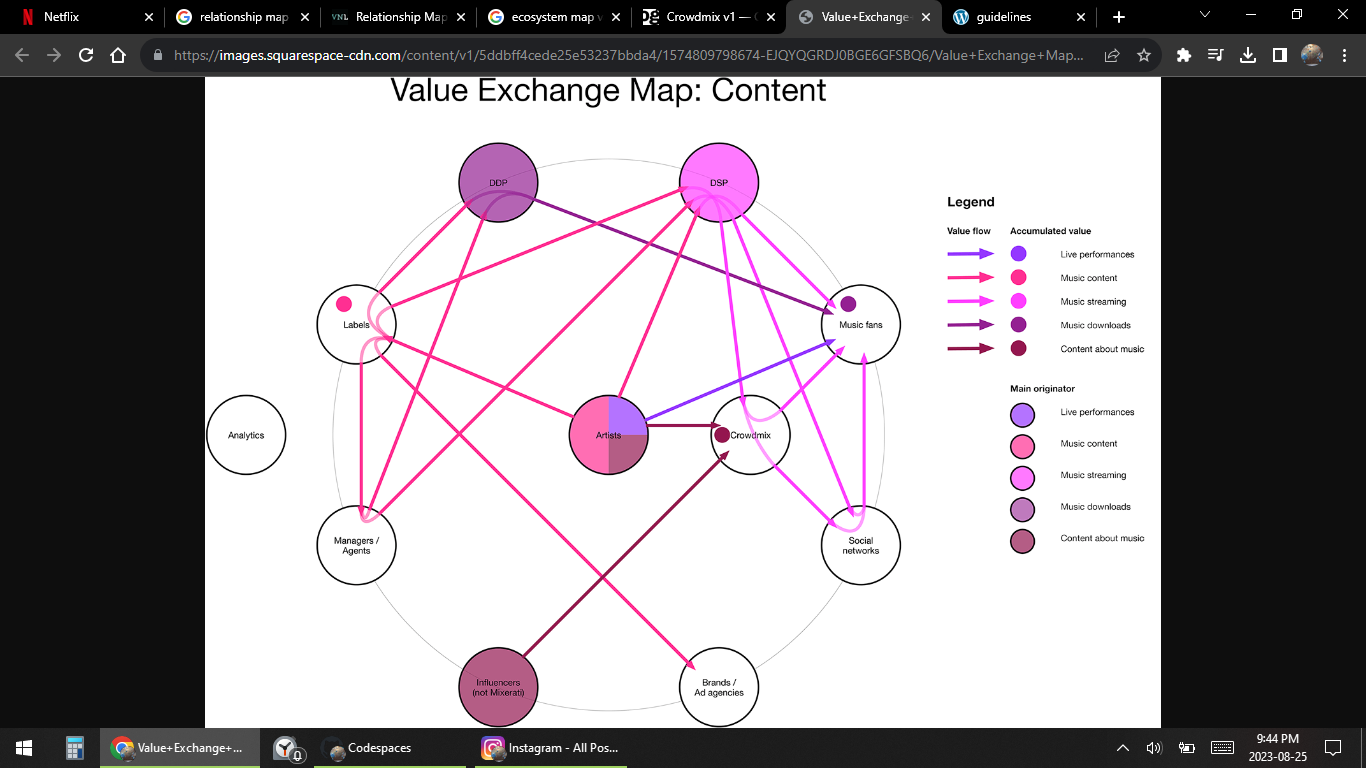Expand the system tray hidden icons chevron
Image resolution: width=1366 pixels, height=768 pixels.
(x=1122, y=748)
